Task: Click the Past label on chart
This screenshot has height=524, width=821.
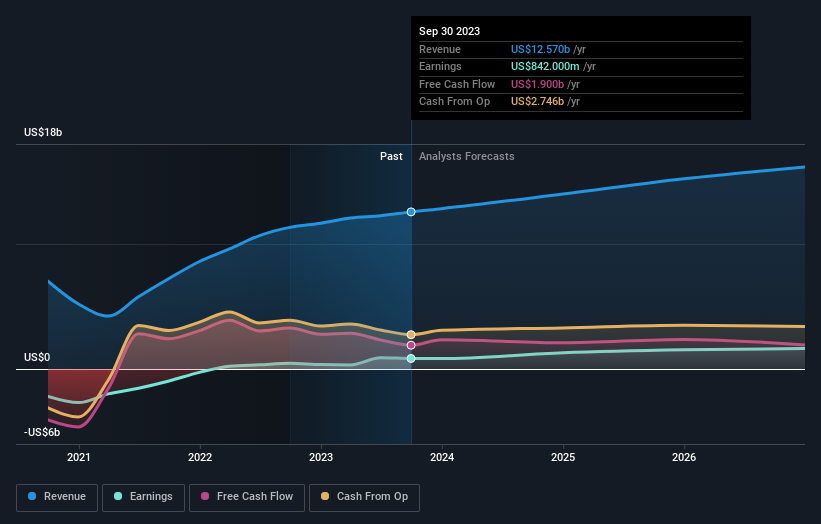Action: [x=391, y=157]
